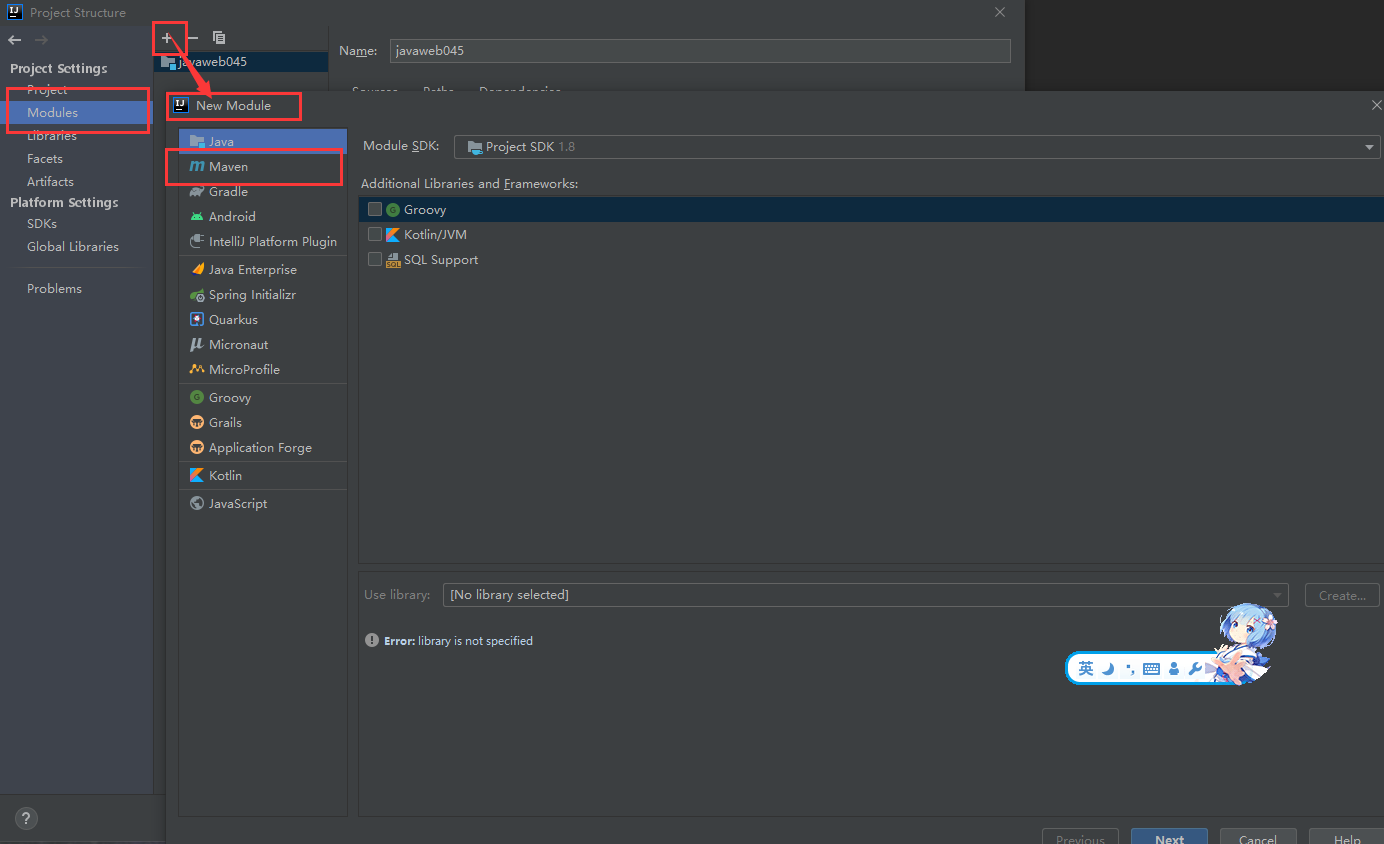Close the New Module dialog

click(x=1377, y=105)
